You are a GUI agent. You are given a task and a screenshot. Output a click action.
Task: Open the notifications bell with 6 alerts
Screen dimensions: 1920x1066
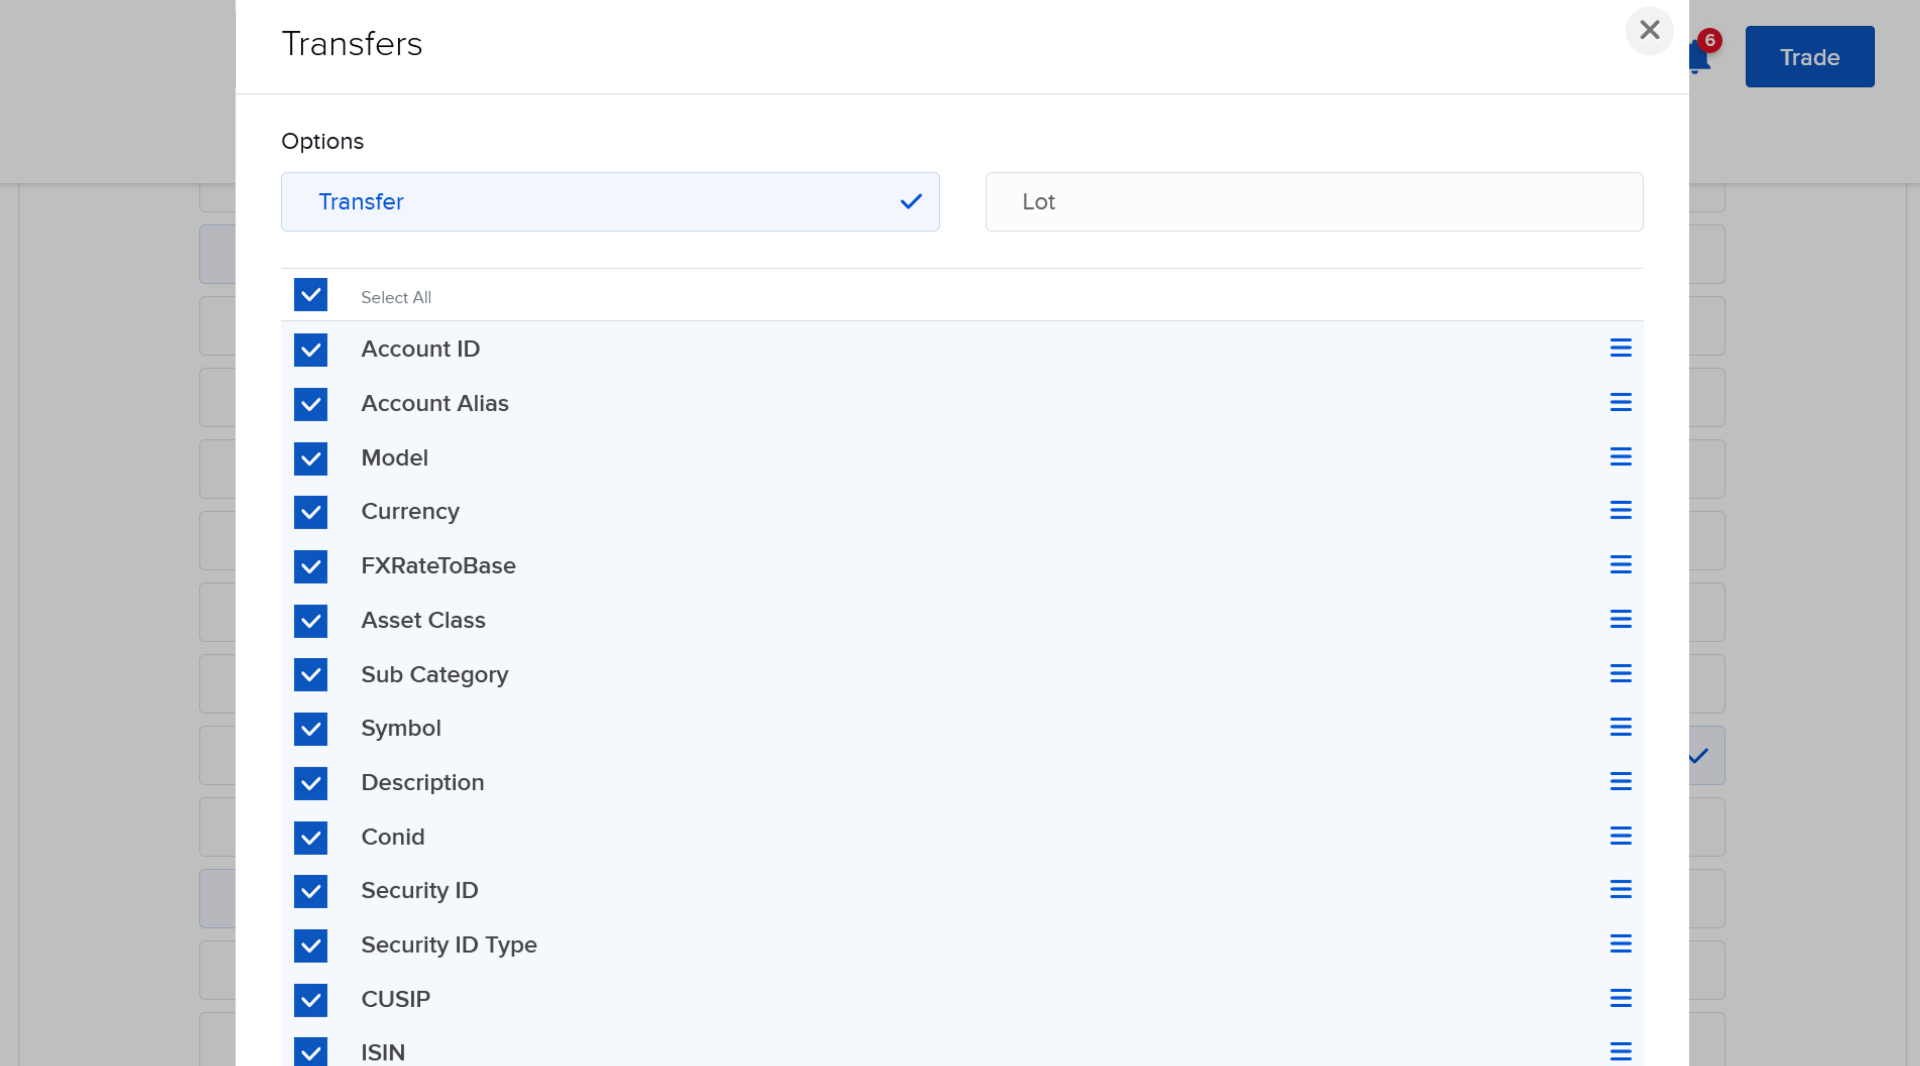[1699, 55]
